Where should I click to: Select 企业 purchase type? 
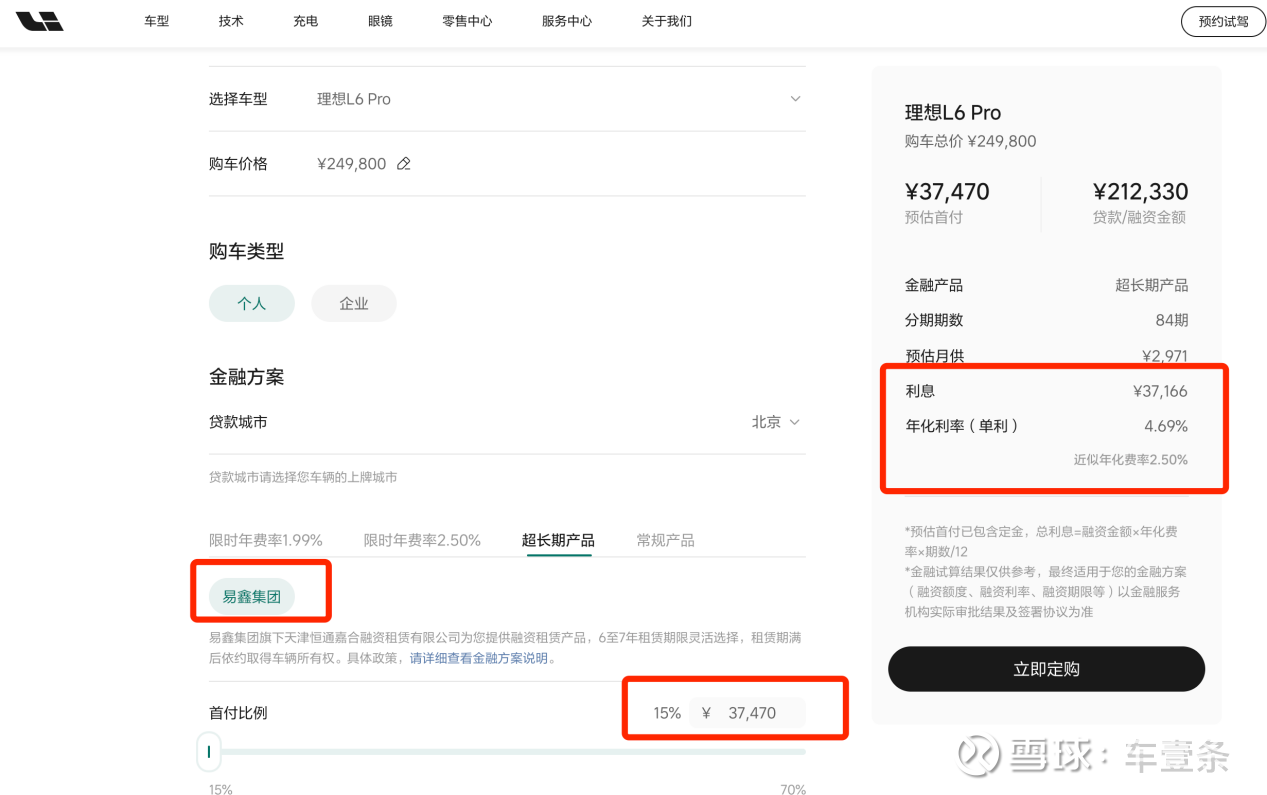coord(354,303)
